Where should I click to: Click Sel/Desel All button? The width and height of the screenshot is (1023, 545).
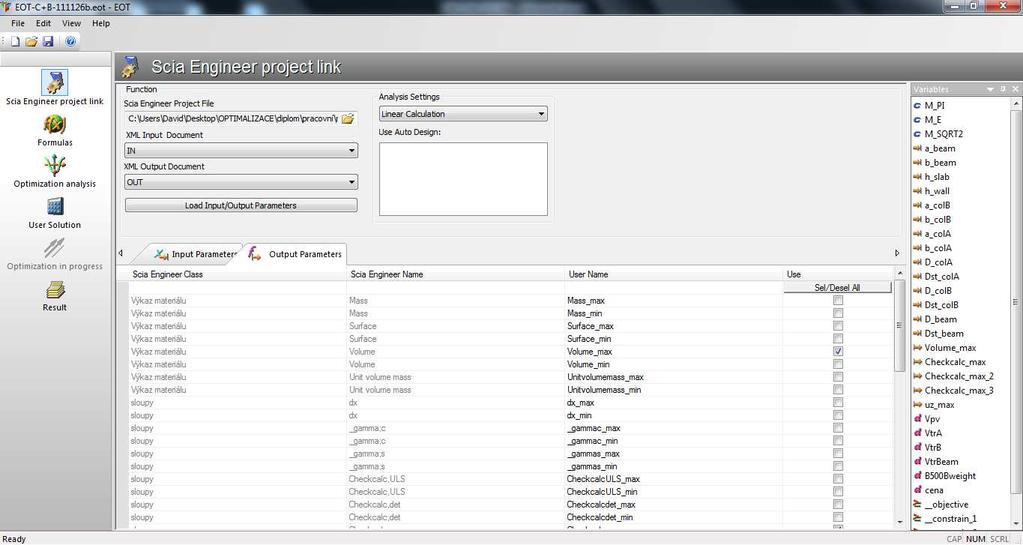(x=837, y=287)
